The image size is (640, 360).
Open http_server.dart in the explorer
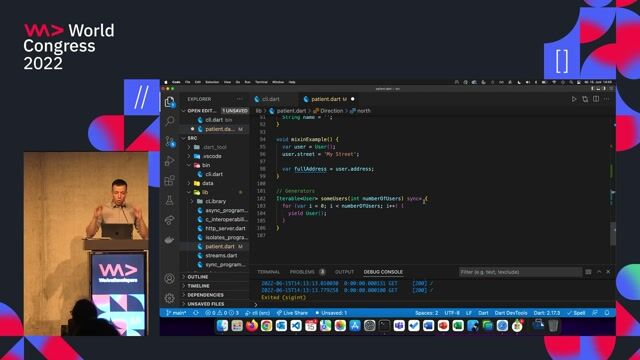coord(225,229)
